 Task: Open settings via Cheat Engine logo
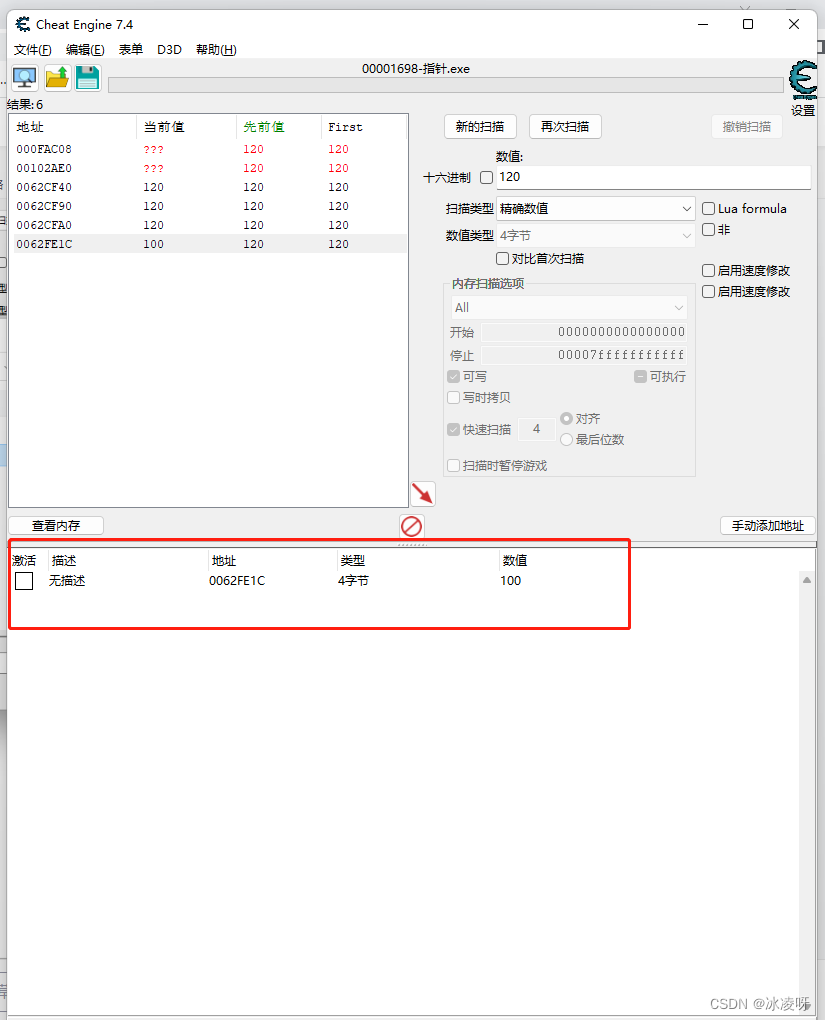(803, 80)
